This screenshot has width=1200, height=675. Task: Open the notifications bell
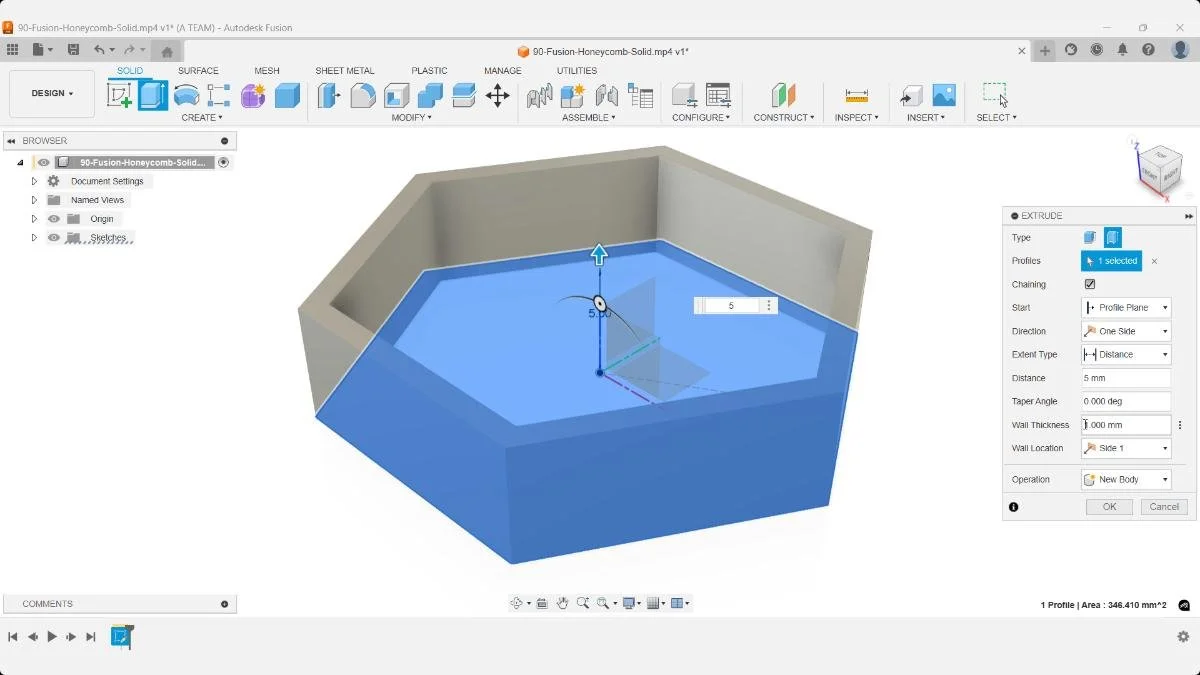click(1123, 49)
